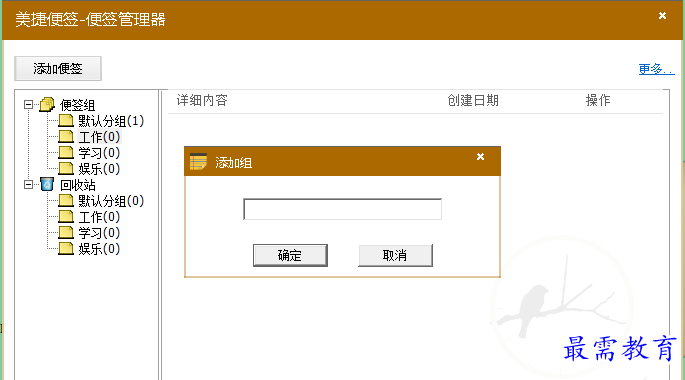Click the 回收站 root label
The image size is (685, 380).
(78, 185)
